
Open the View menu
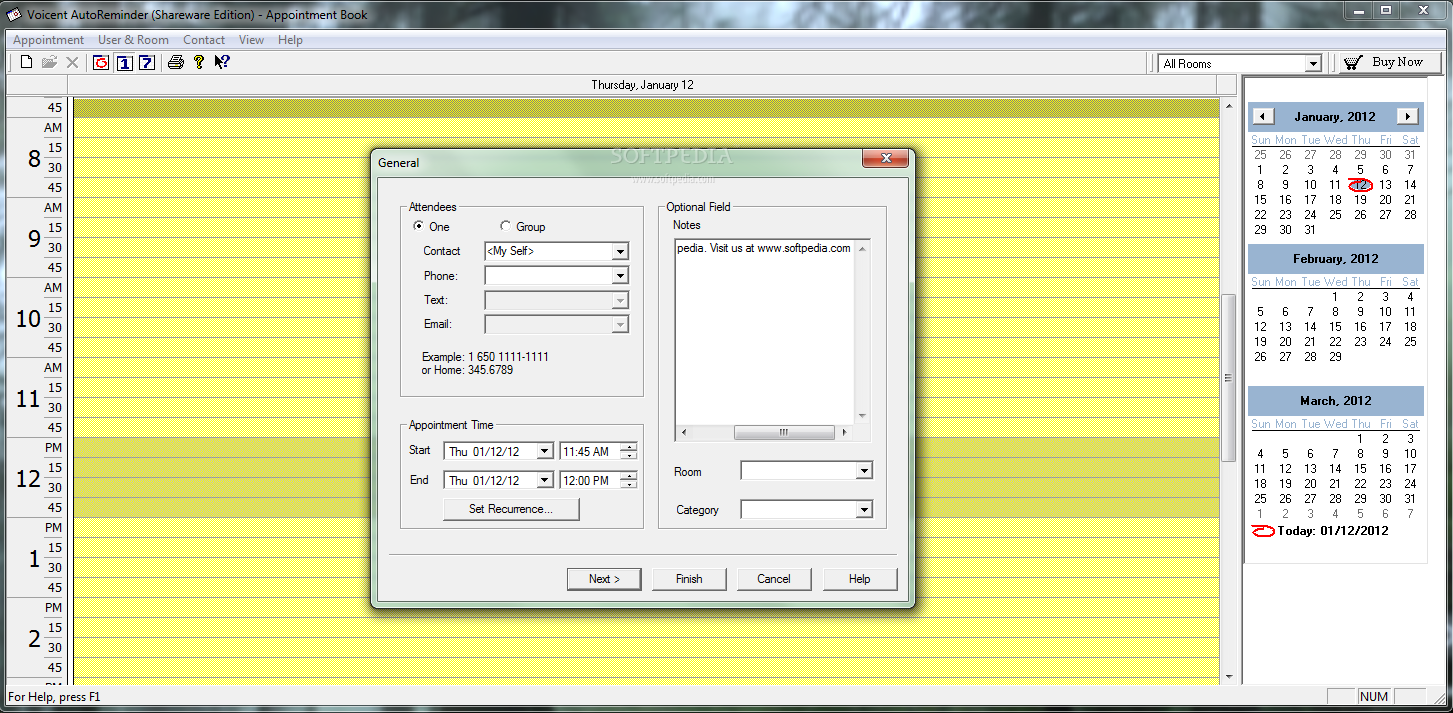click(251, 40)
